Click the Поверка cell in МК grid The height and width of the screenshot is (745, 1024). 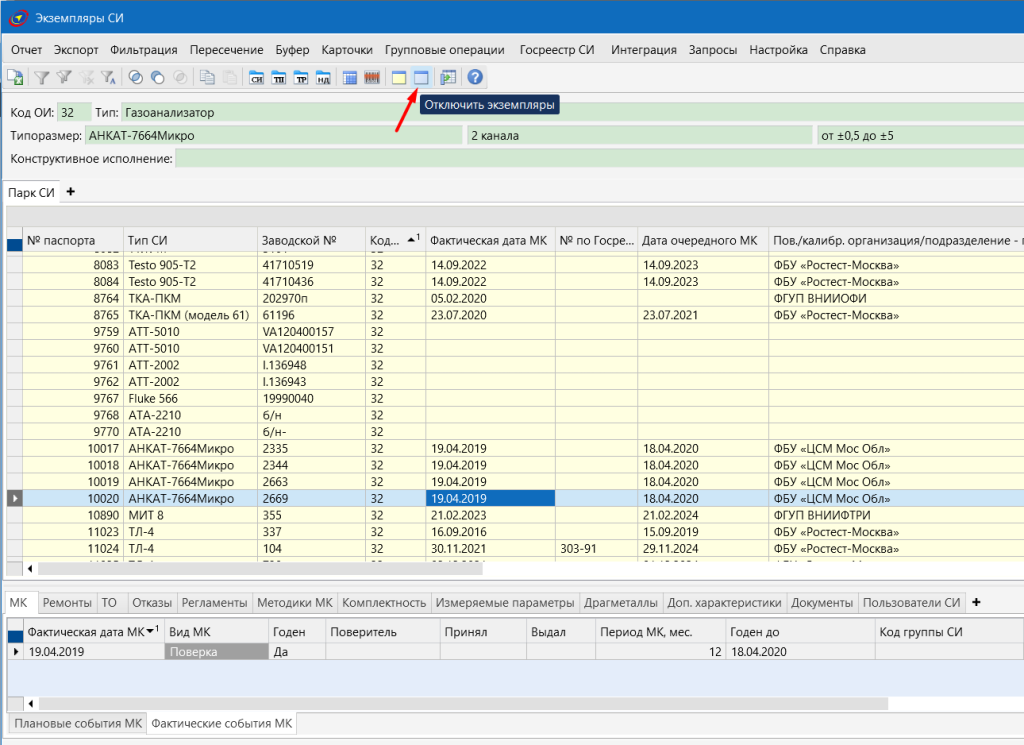pos(216,652)
